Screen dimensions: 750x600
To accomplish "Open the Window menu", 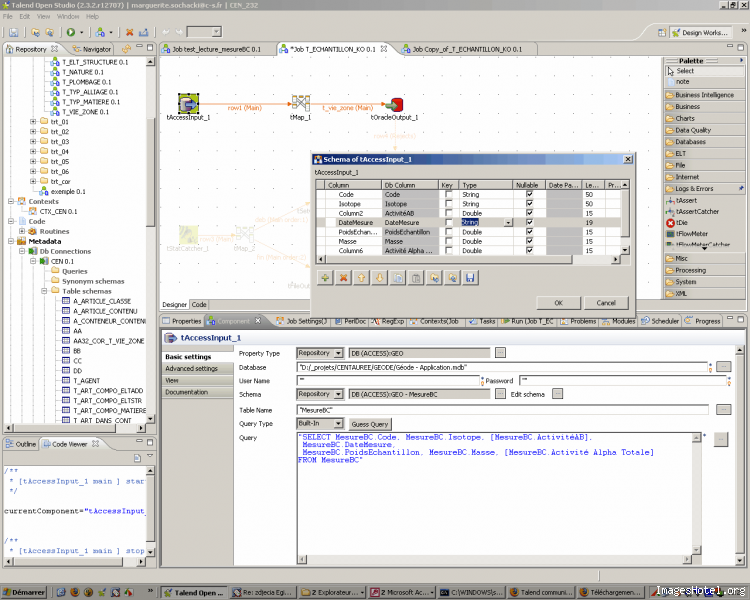I will (x=68, y=16).
